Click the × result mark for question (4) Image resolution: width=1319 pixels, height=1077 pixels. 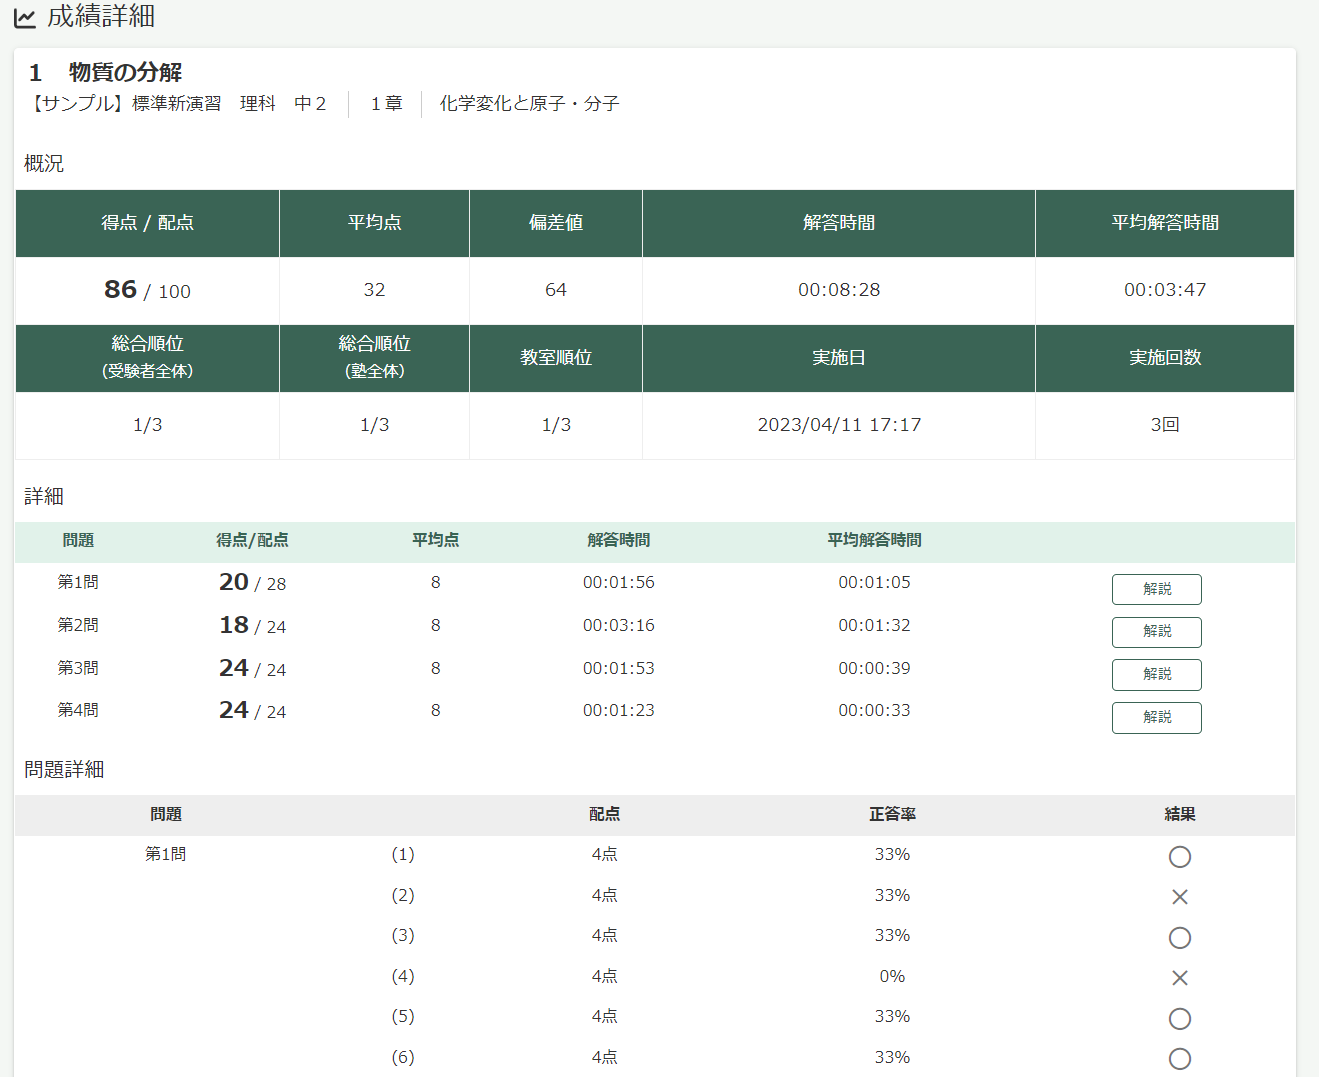click(1179, 978)
